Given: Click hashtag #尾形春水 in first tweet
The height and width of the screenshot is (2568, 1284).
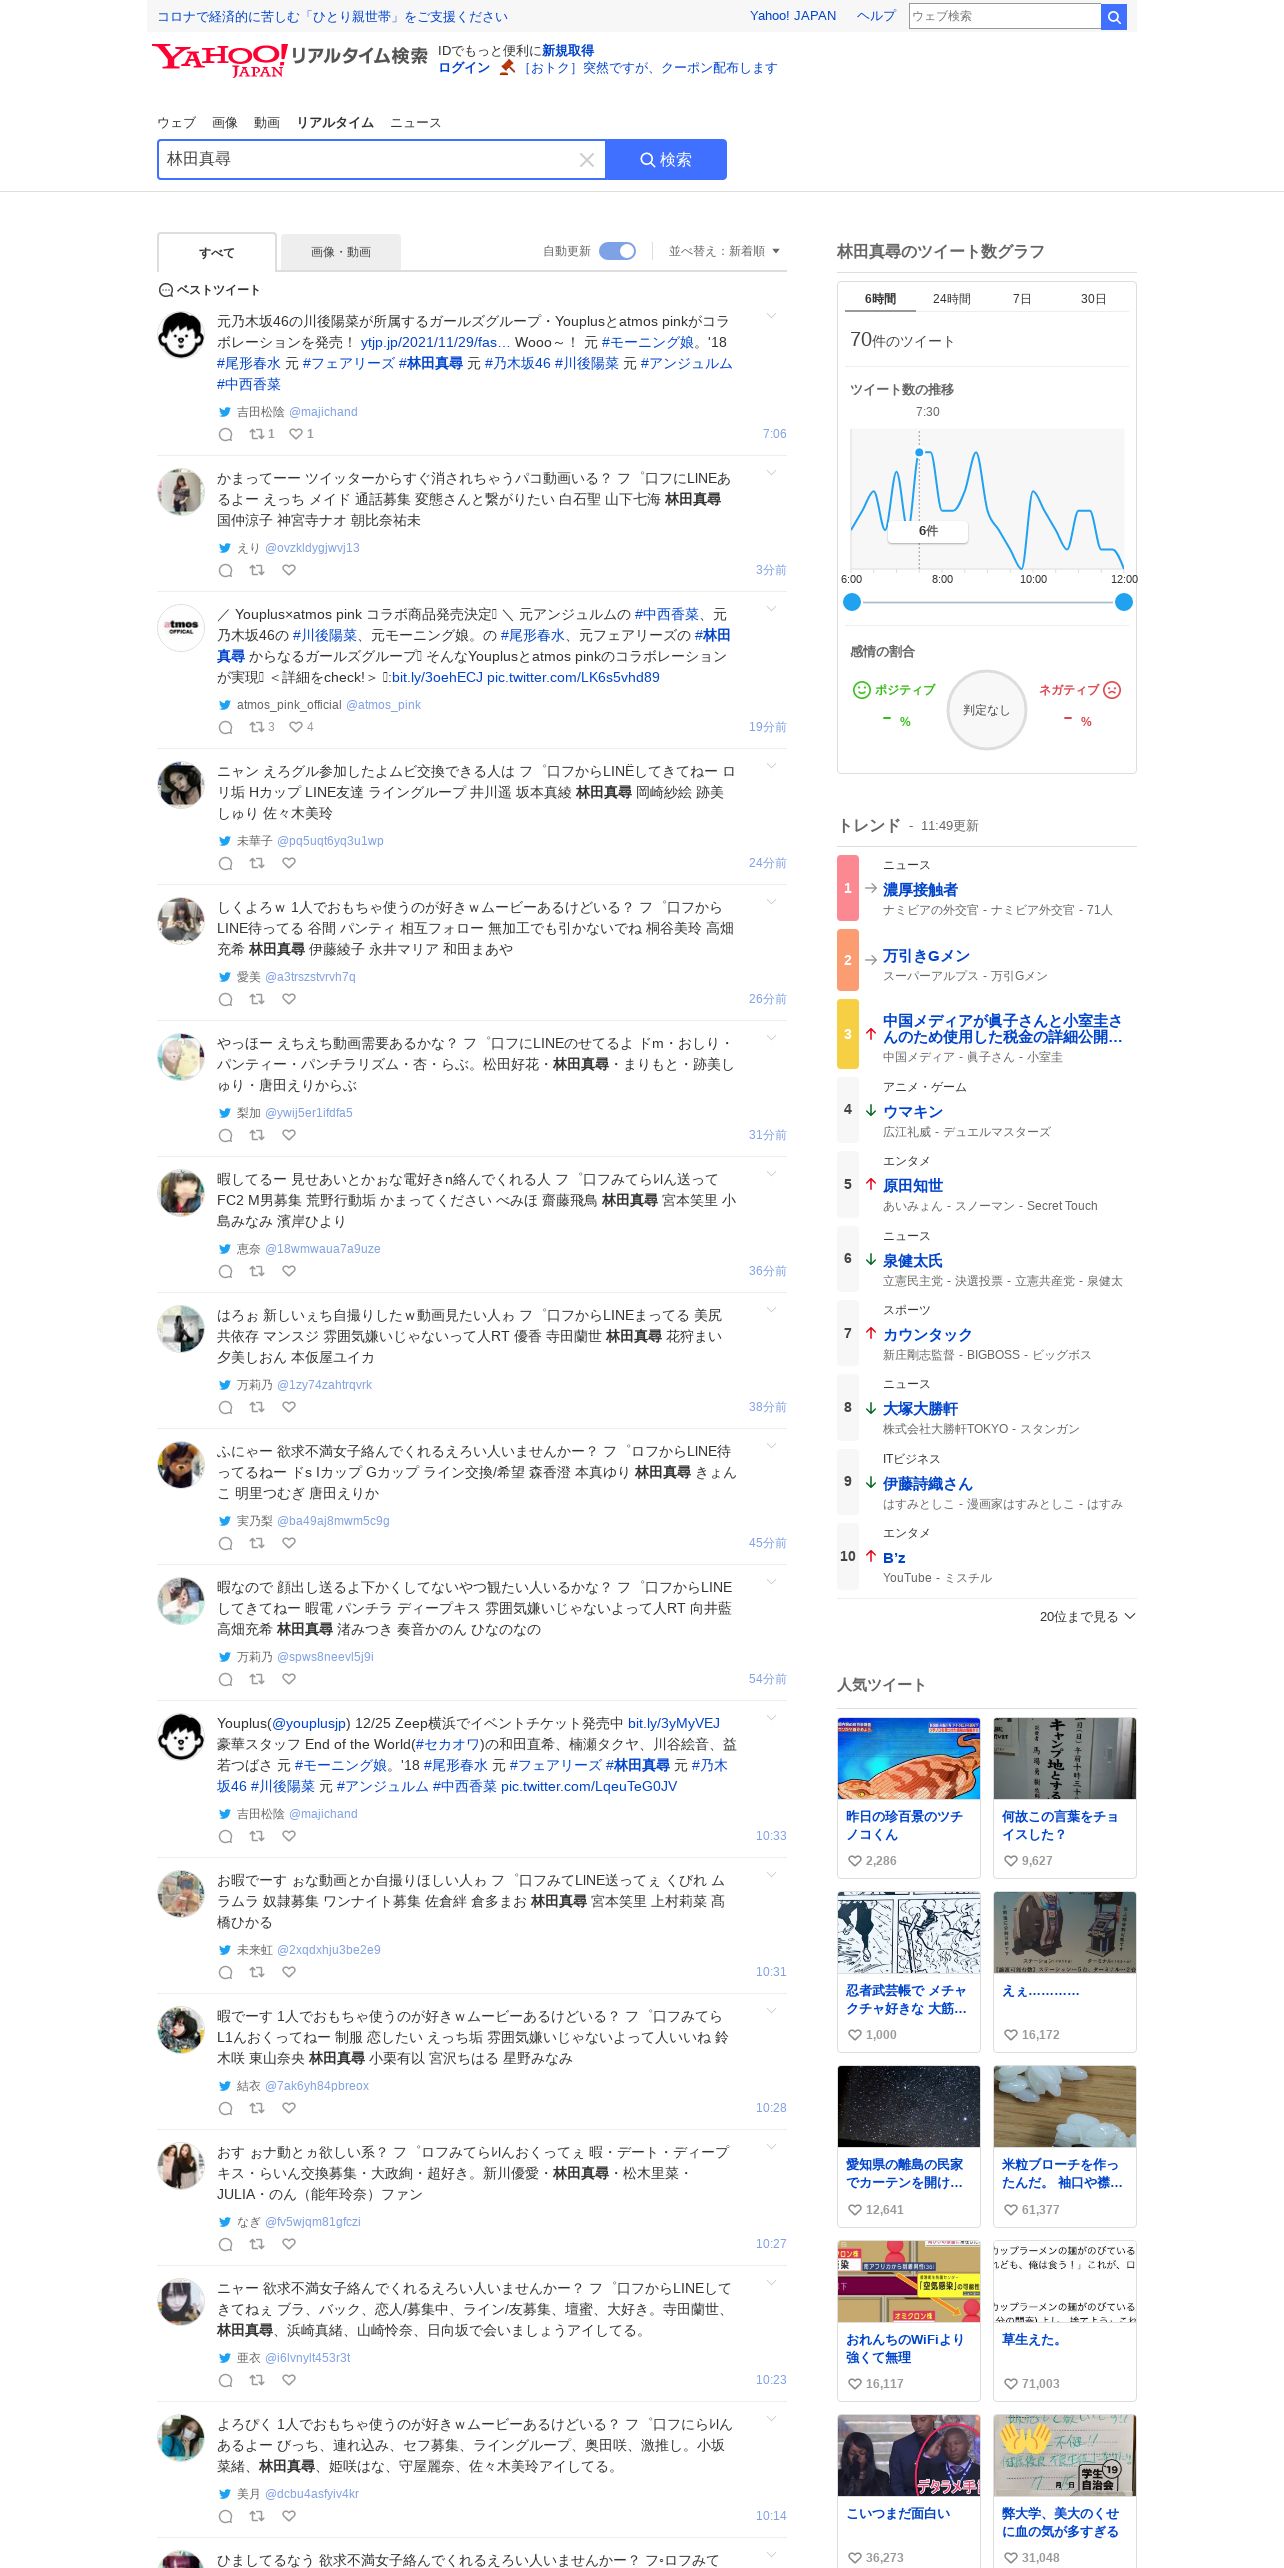Looking at the screenshot, I should [249, 364].
